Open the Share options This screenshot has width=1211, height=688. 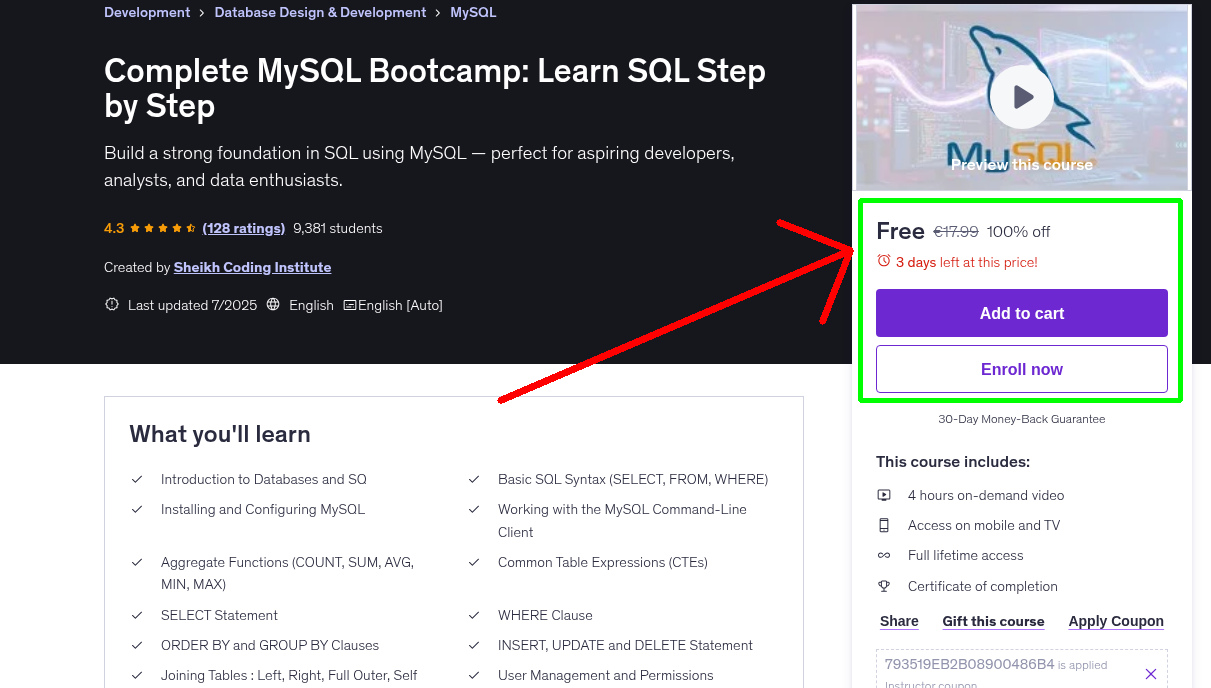click(898, 621)
